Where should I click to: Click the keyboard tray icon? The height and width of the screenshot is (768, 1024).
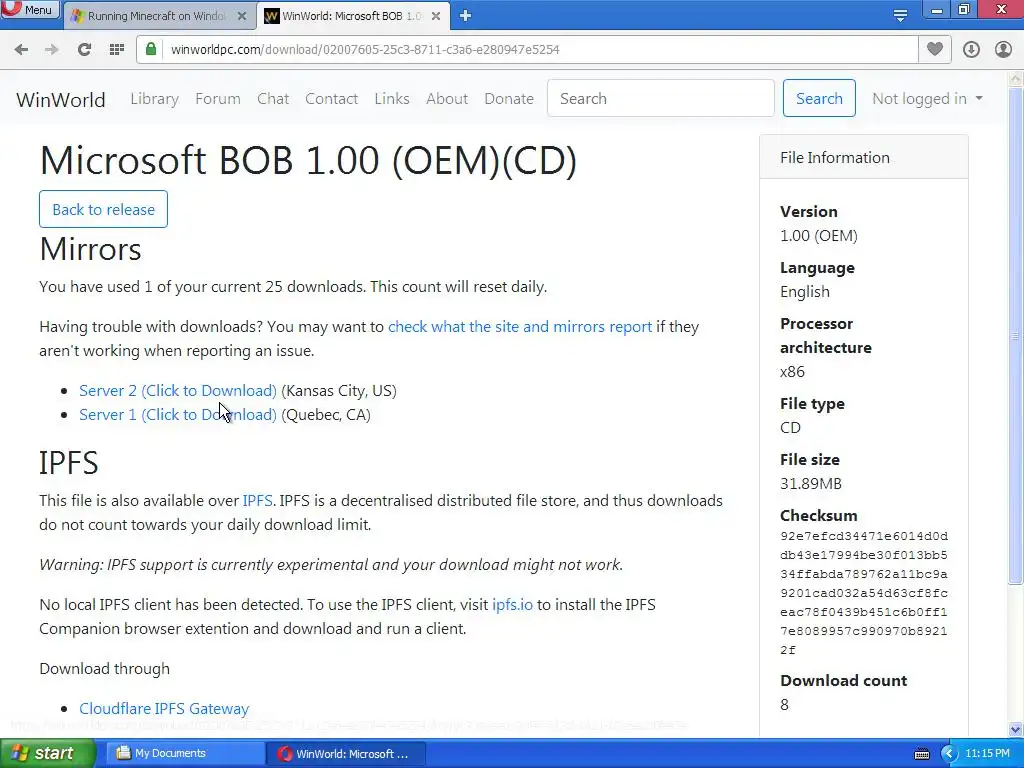[921, 754]
